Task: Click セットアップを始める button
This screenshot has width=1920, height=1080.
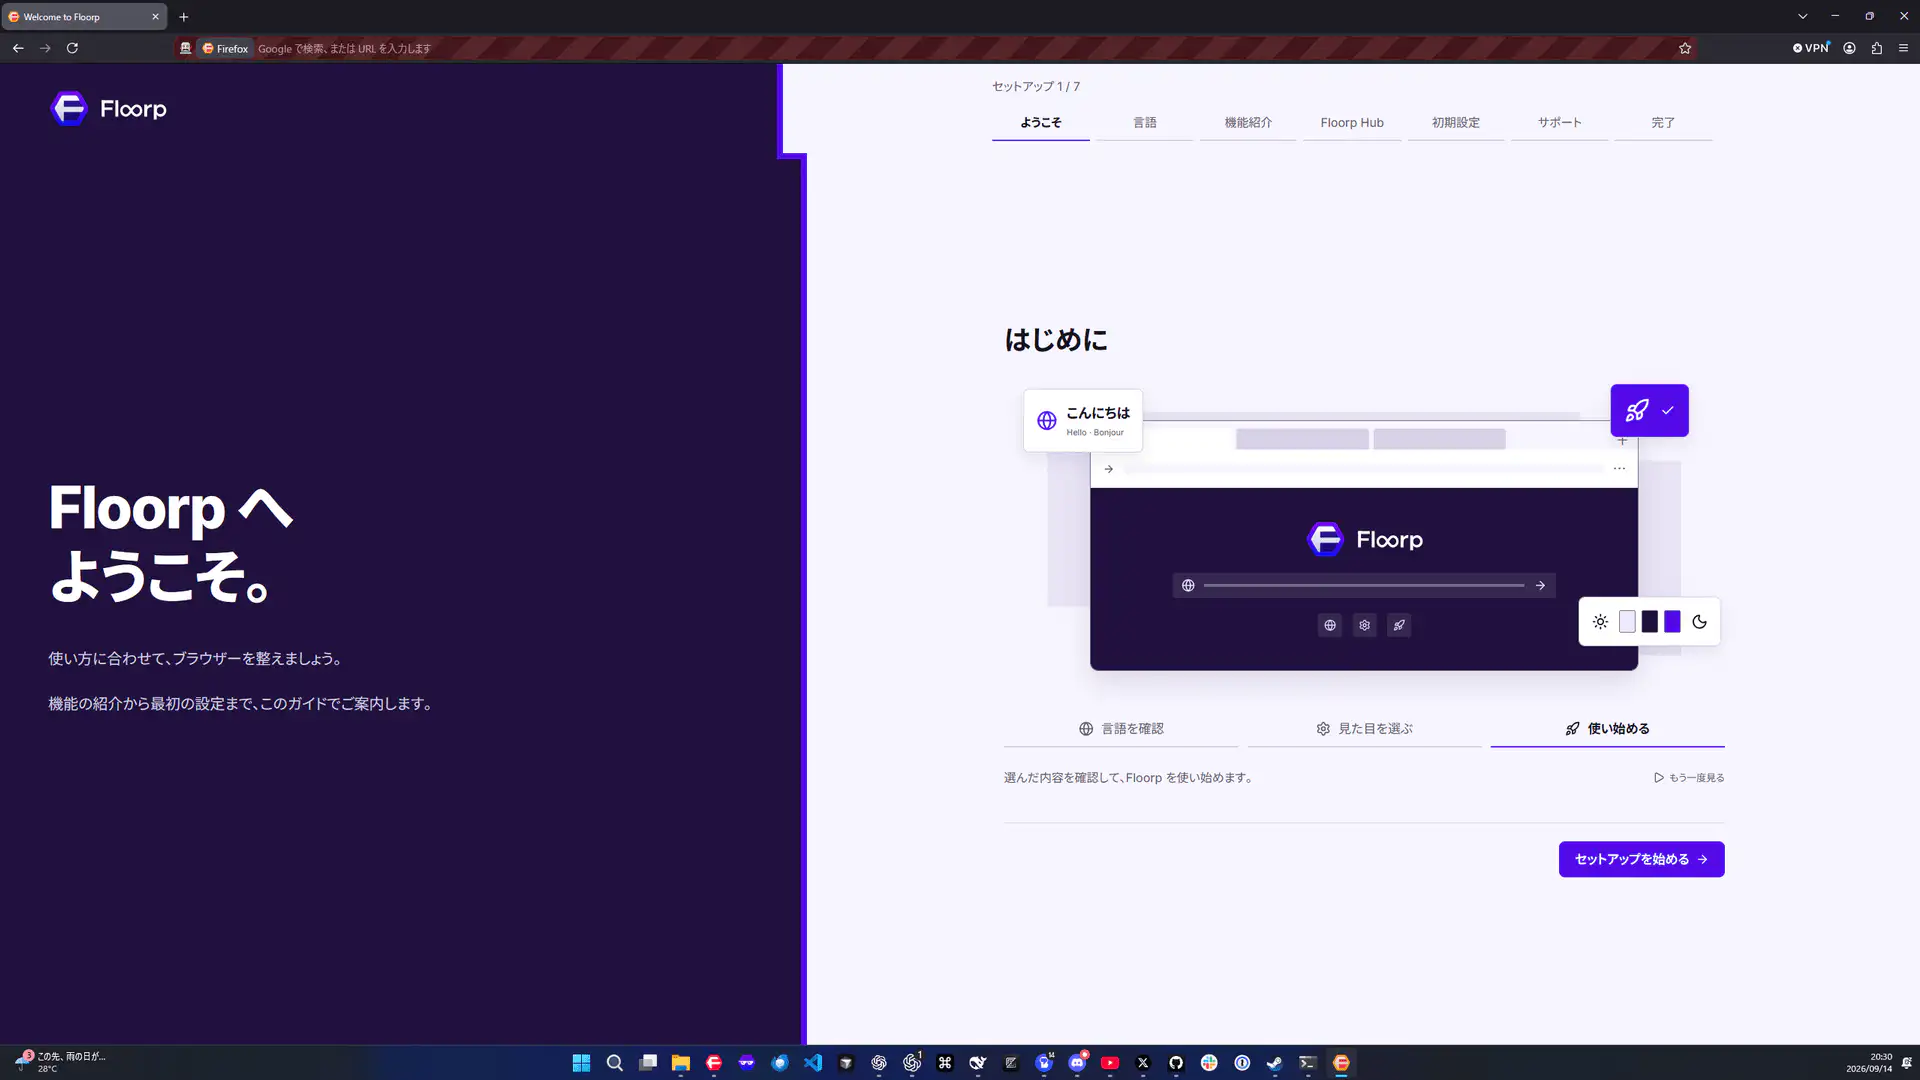Action: (1641, 859)
